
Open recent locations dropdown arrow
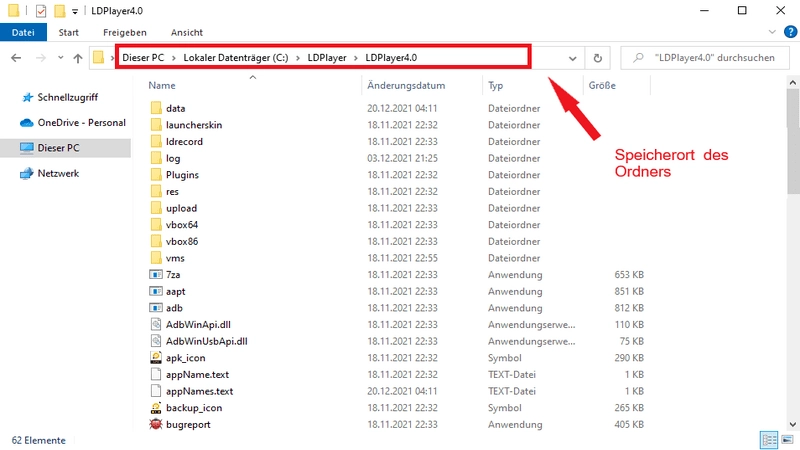click(x=61, y=58)
